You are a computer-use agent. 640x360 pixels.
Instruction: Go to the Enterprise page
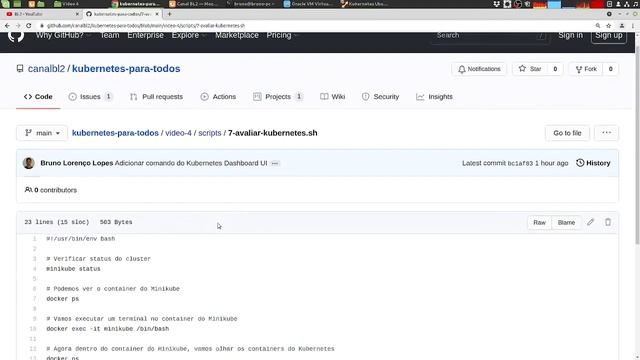coord(145,35)
